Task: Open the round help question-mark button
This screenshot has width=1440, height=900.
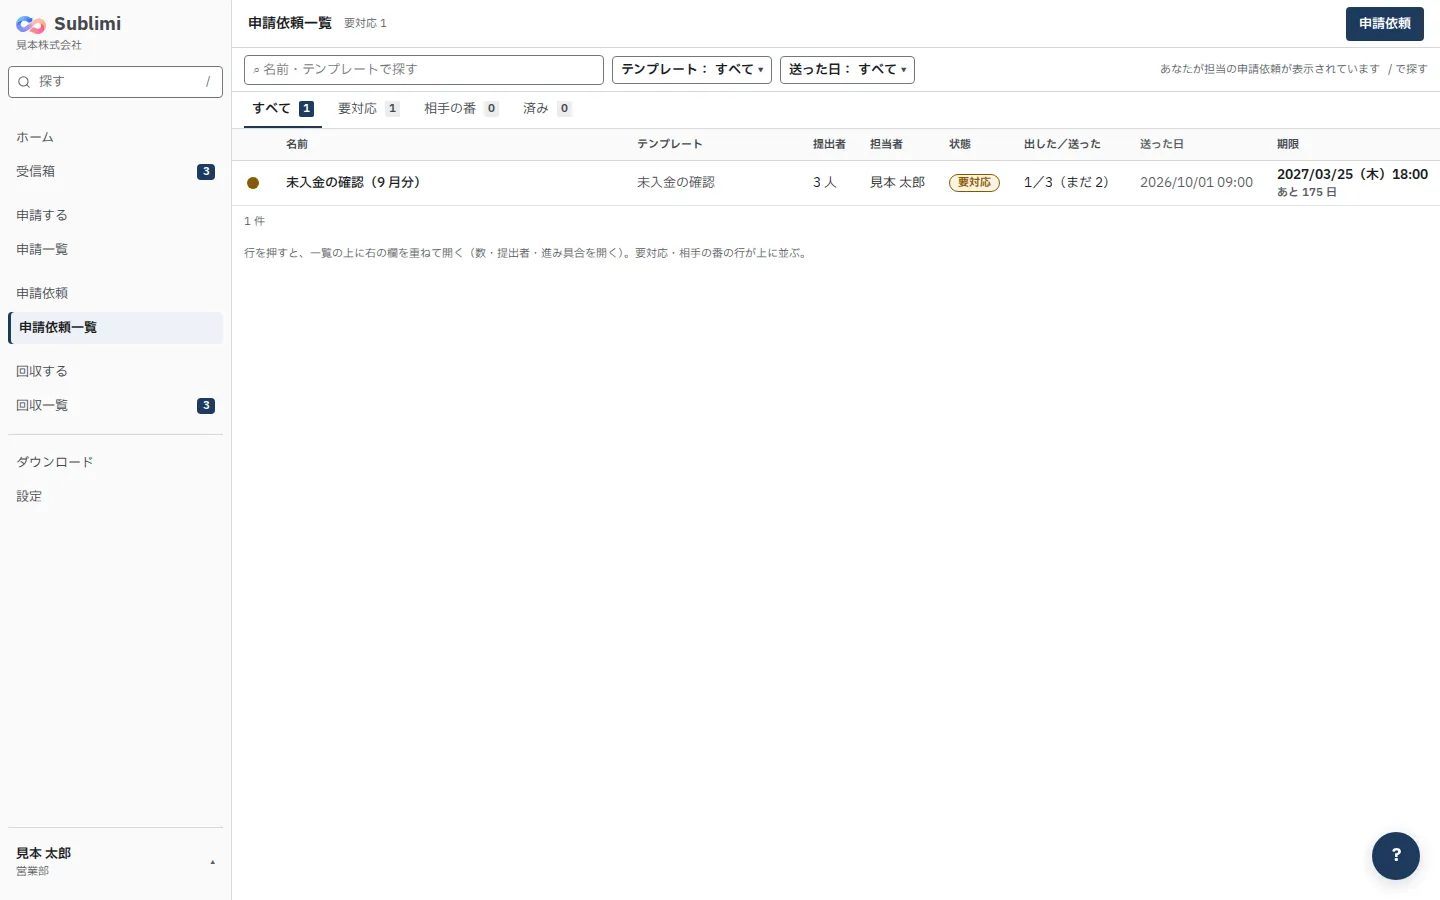Action: (1396, 855)
